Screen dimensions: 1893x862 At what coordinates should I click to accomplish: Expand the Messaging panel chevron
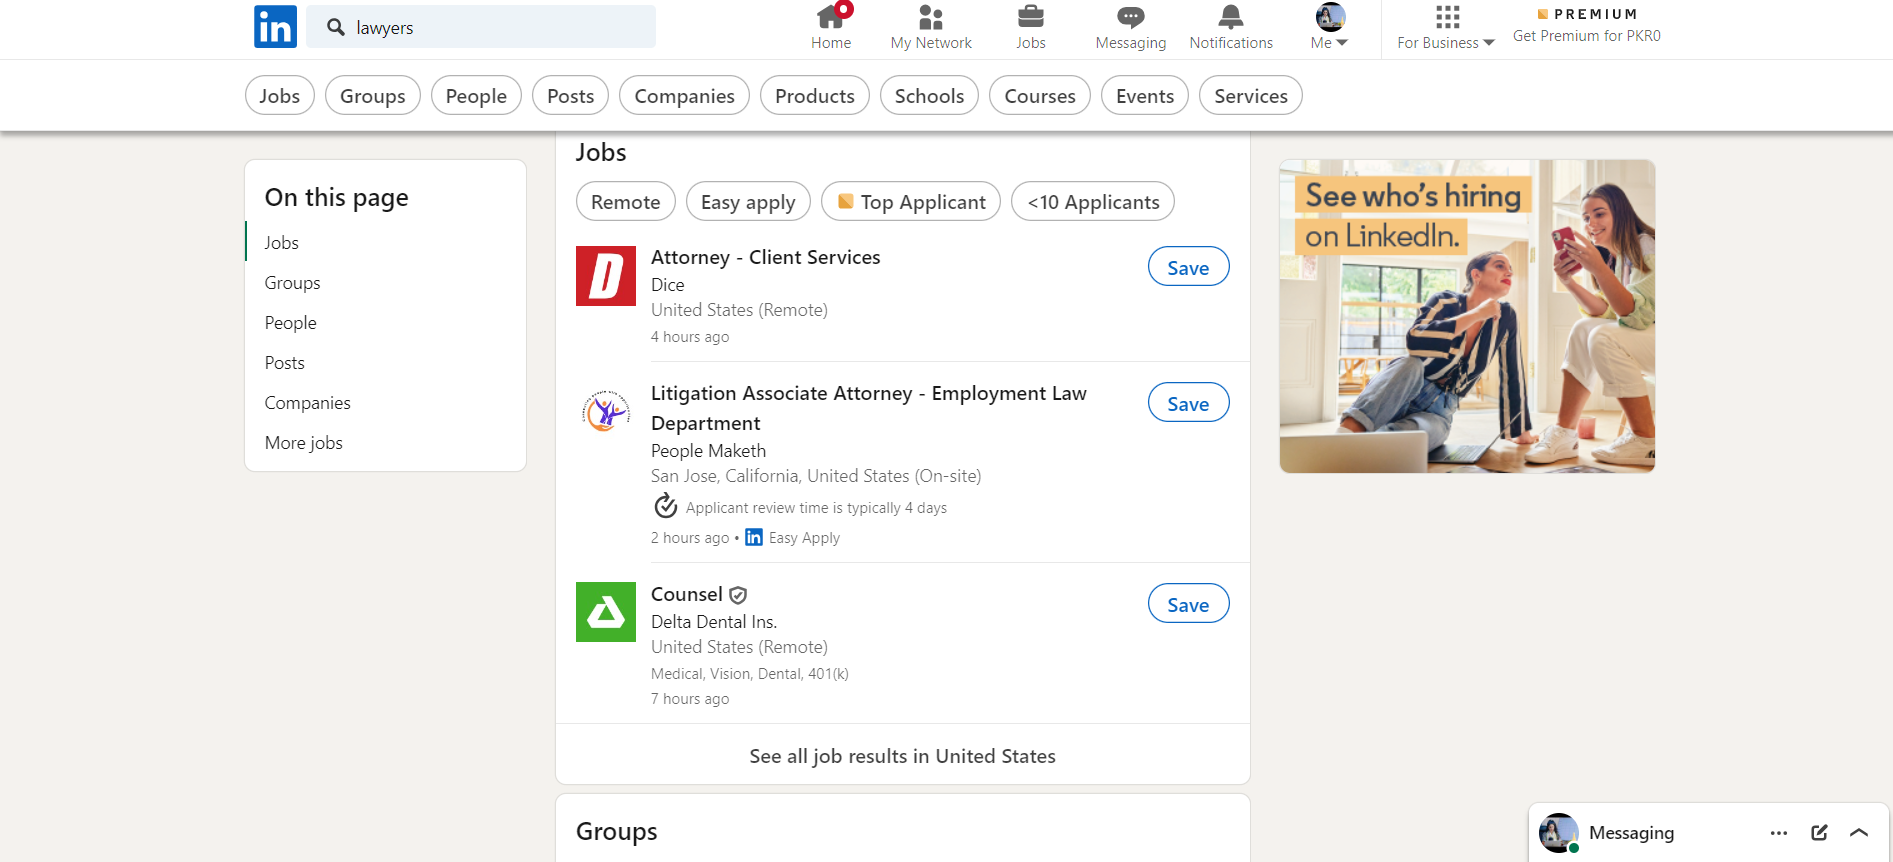point(1859,832)
